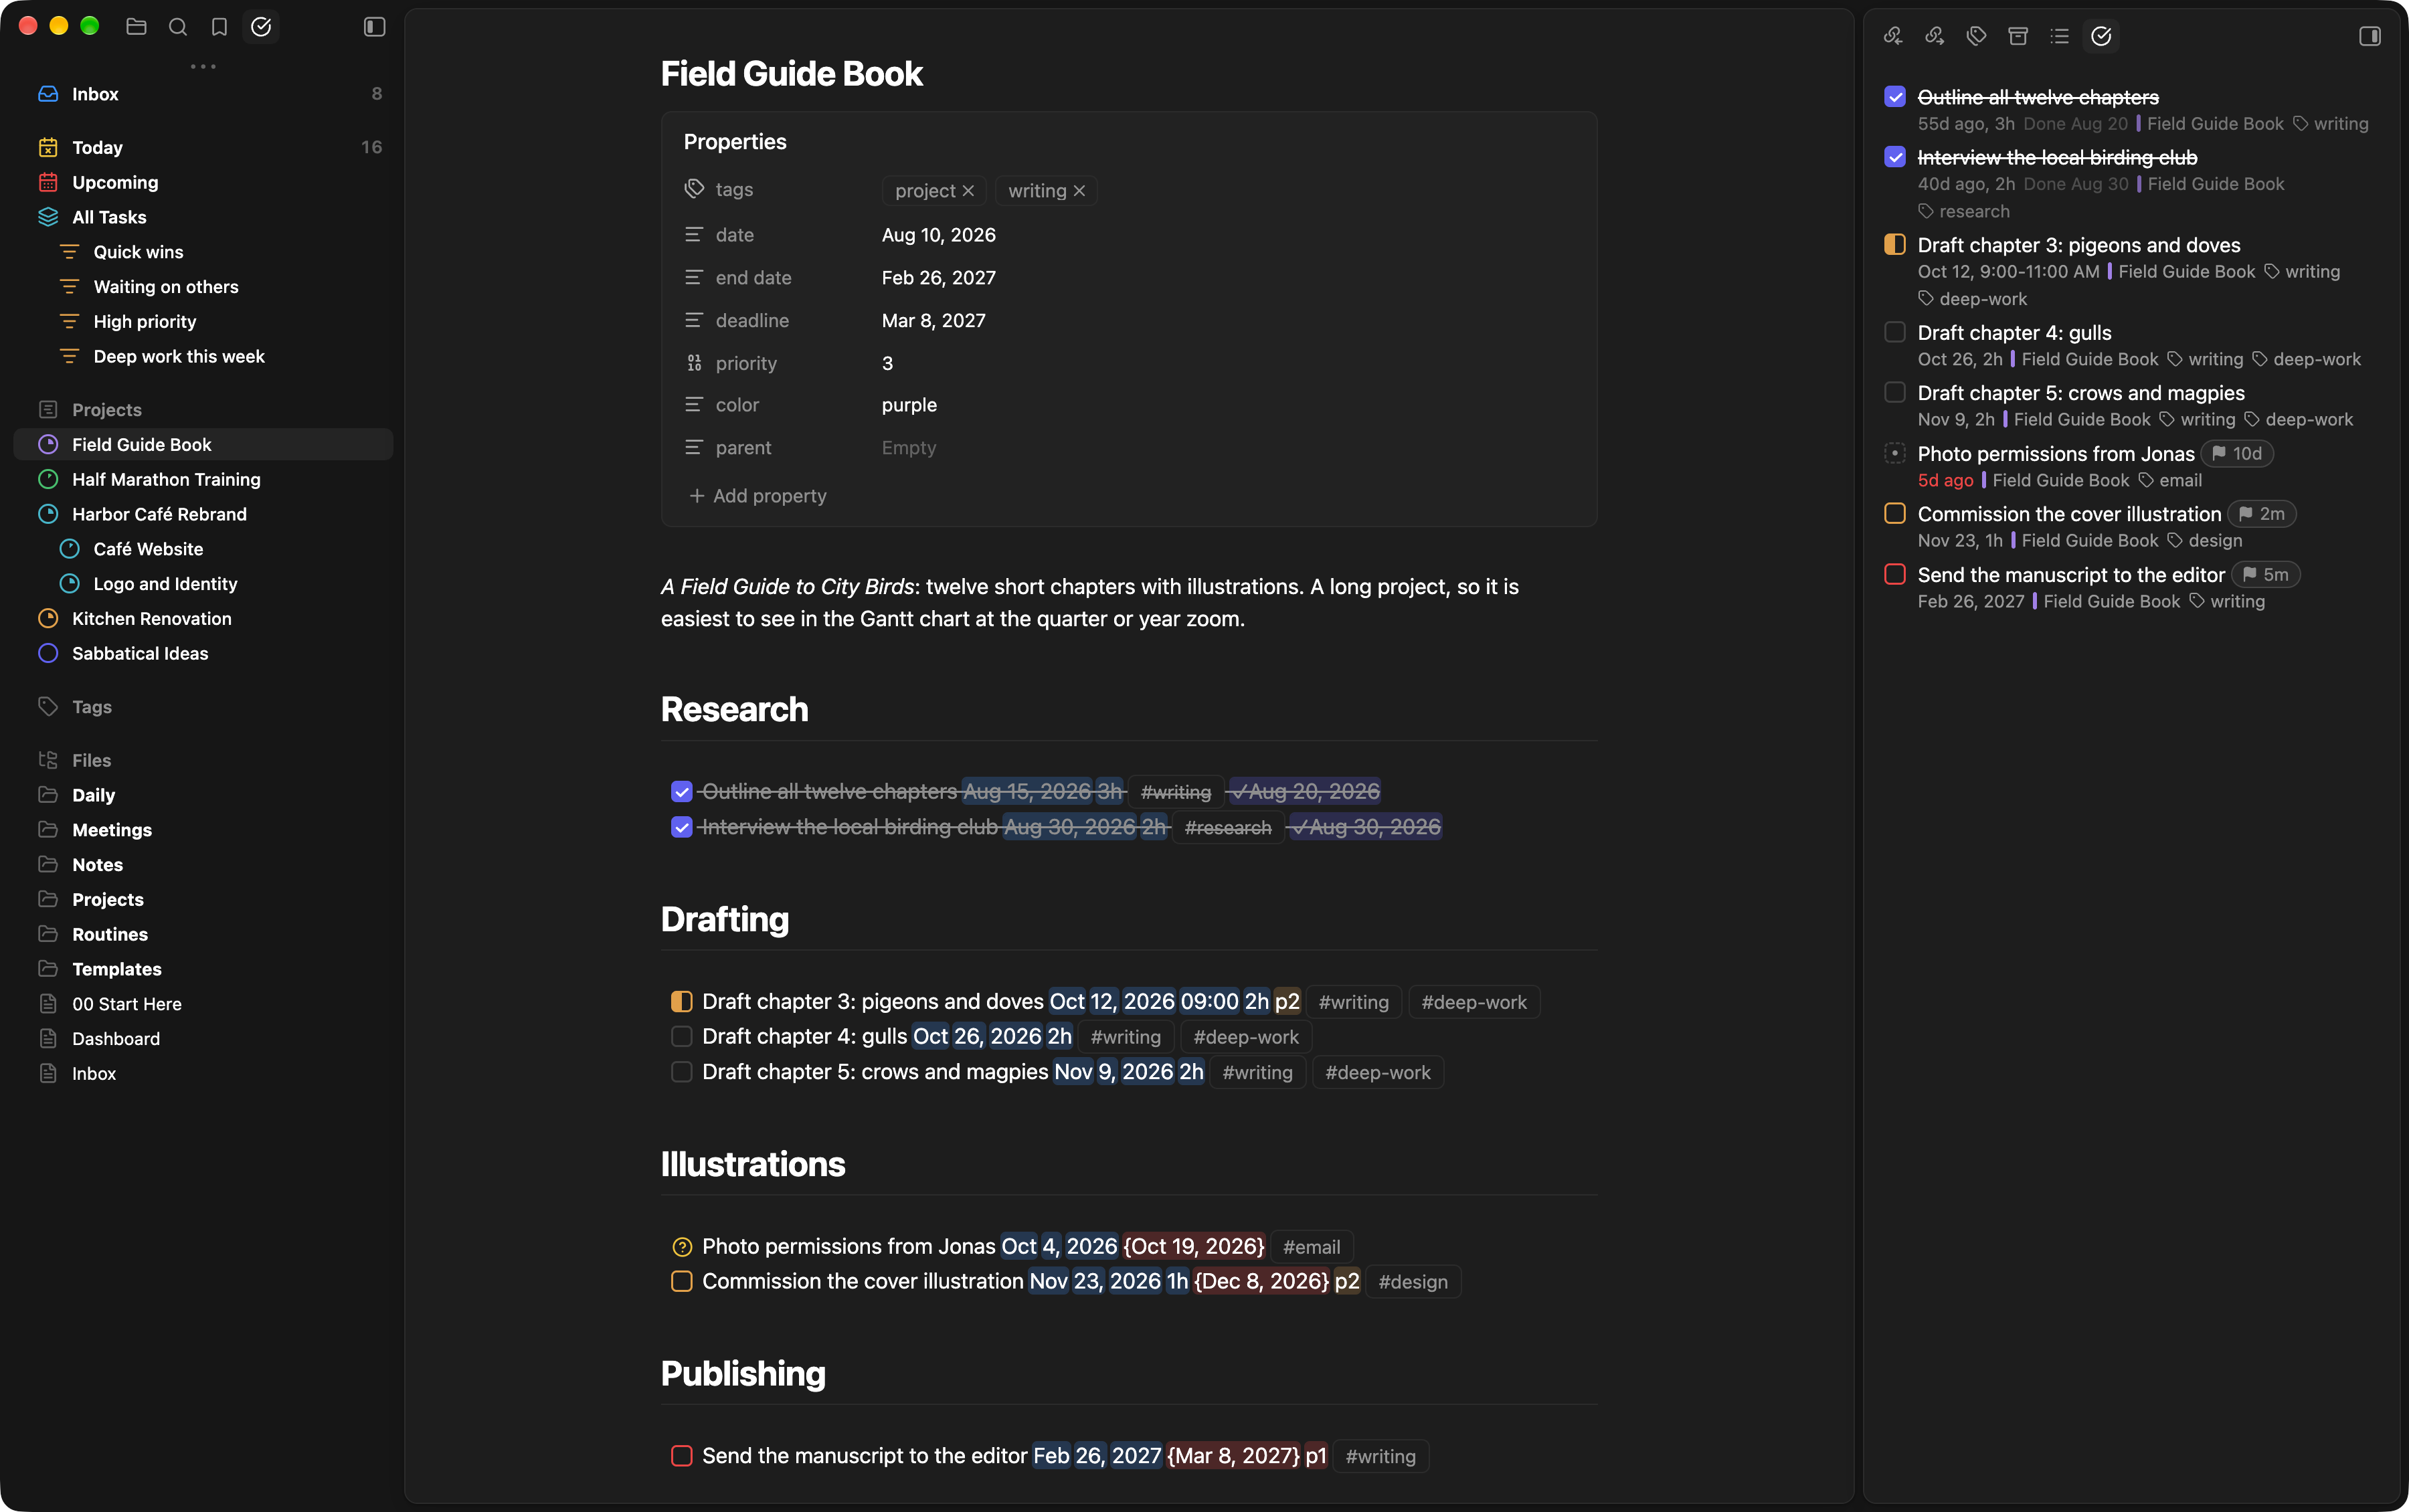This screenshot has height=1512, width=2409.
Task: Click the 10d flag badge on Photo permissions
Action: pos(2237,454)
